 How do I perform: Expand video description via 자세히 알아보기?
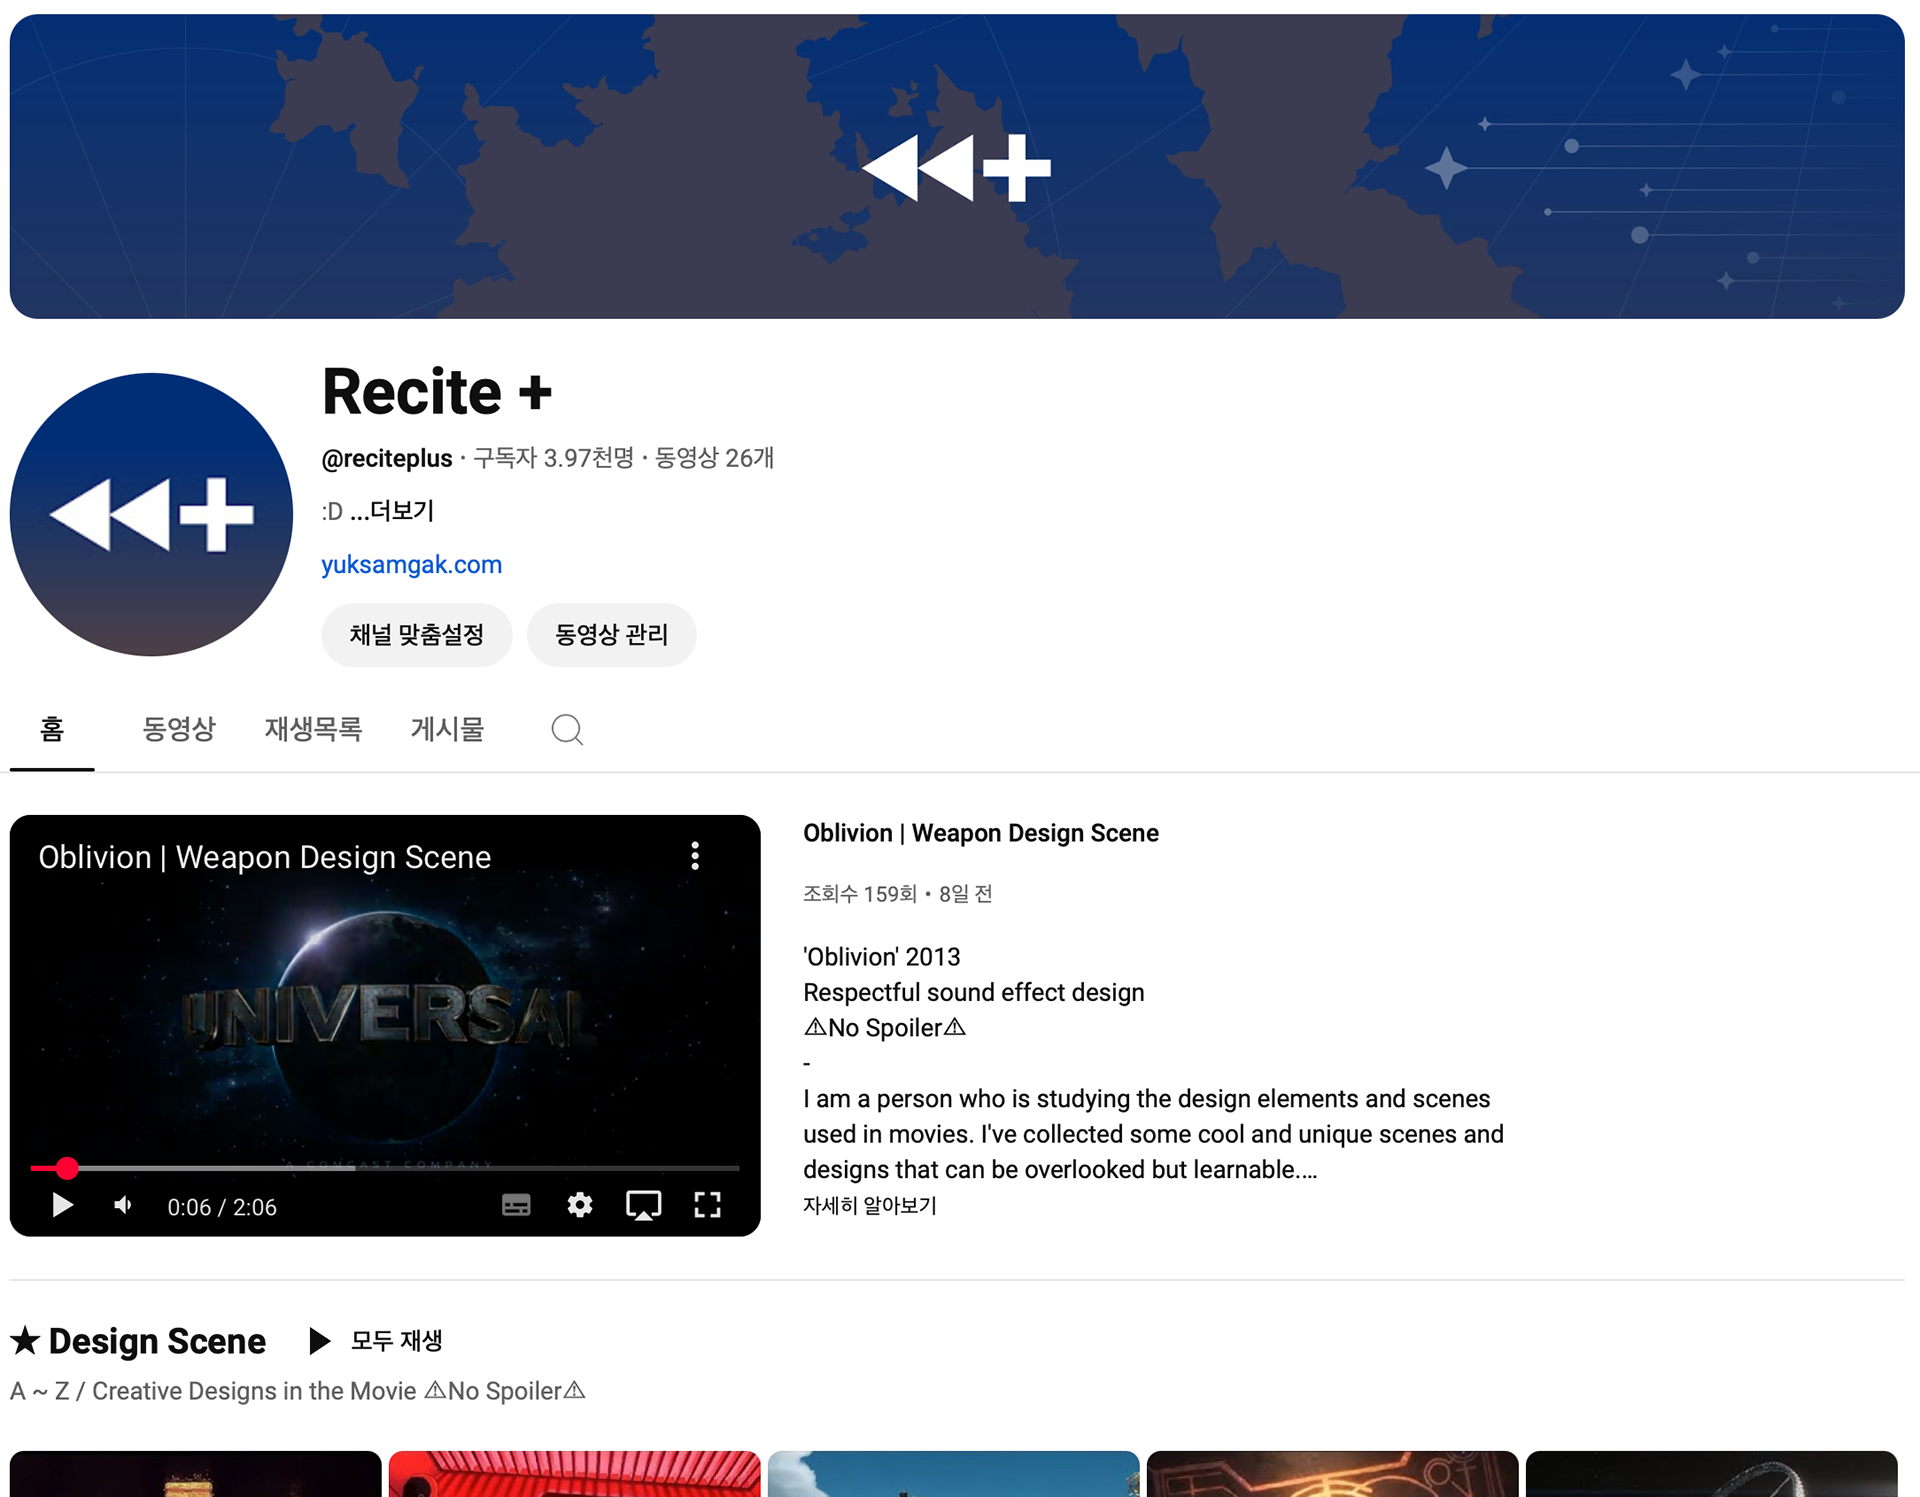point(869,1205)
